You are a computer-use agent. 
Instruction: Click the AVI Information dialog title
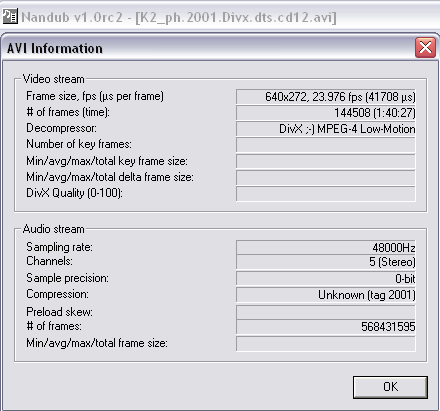pos(55,48)
